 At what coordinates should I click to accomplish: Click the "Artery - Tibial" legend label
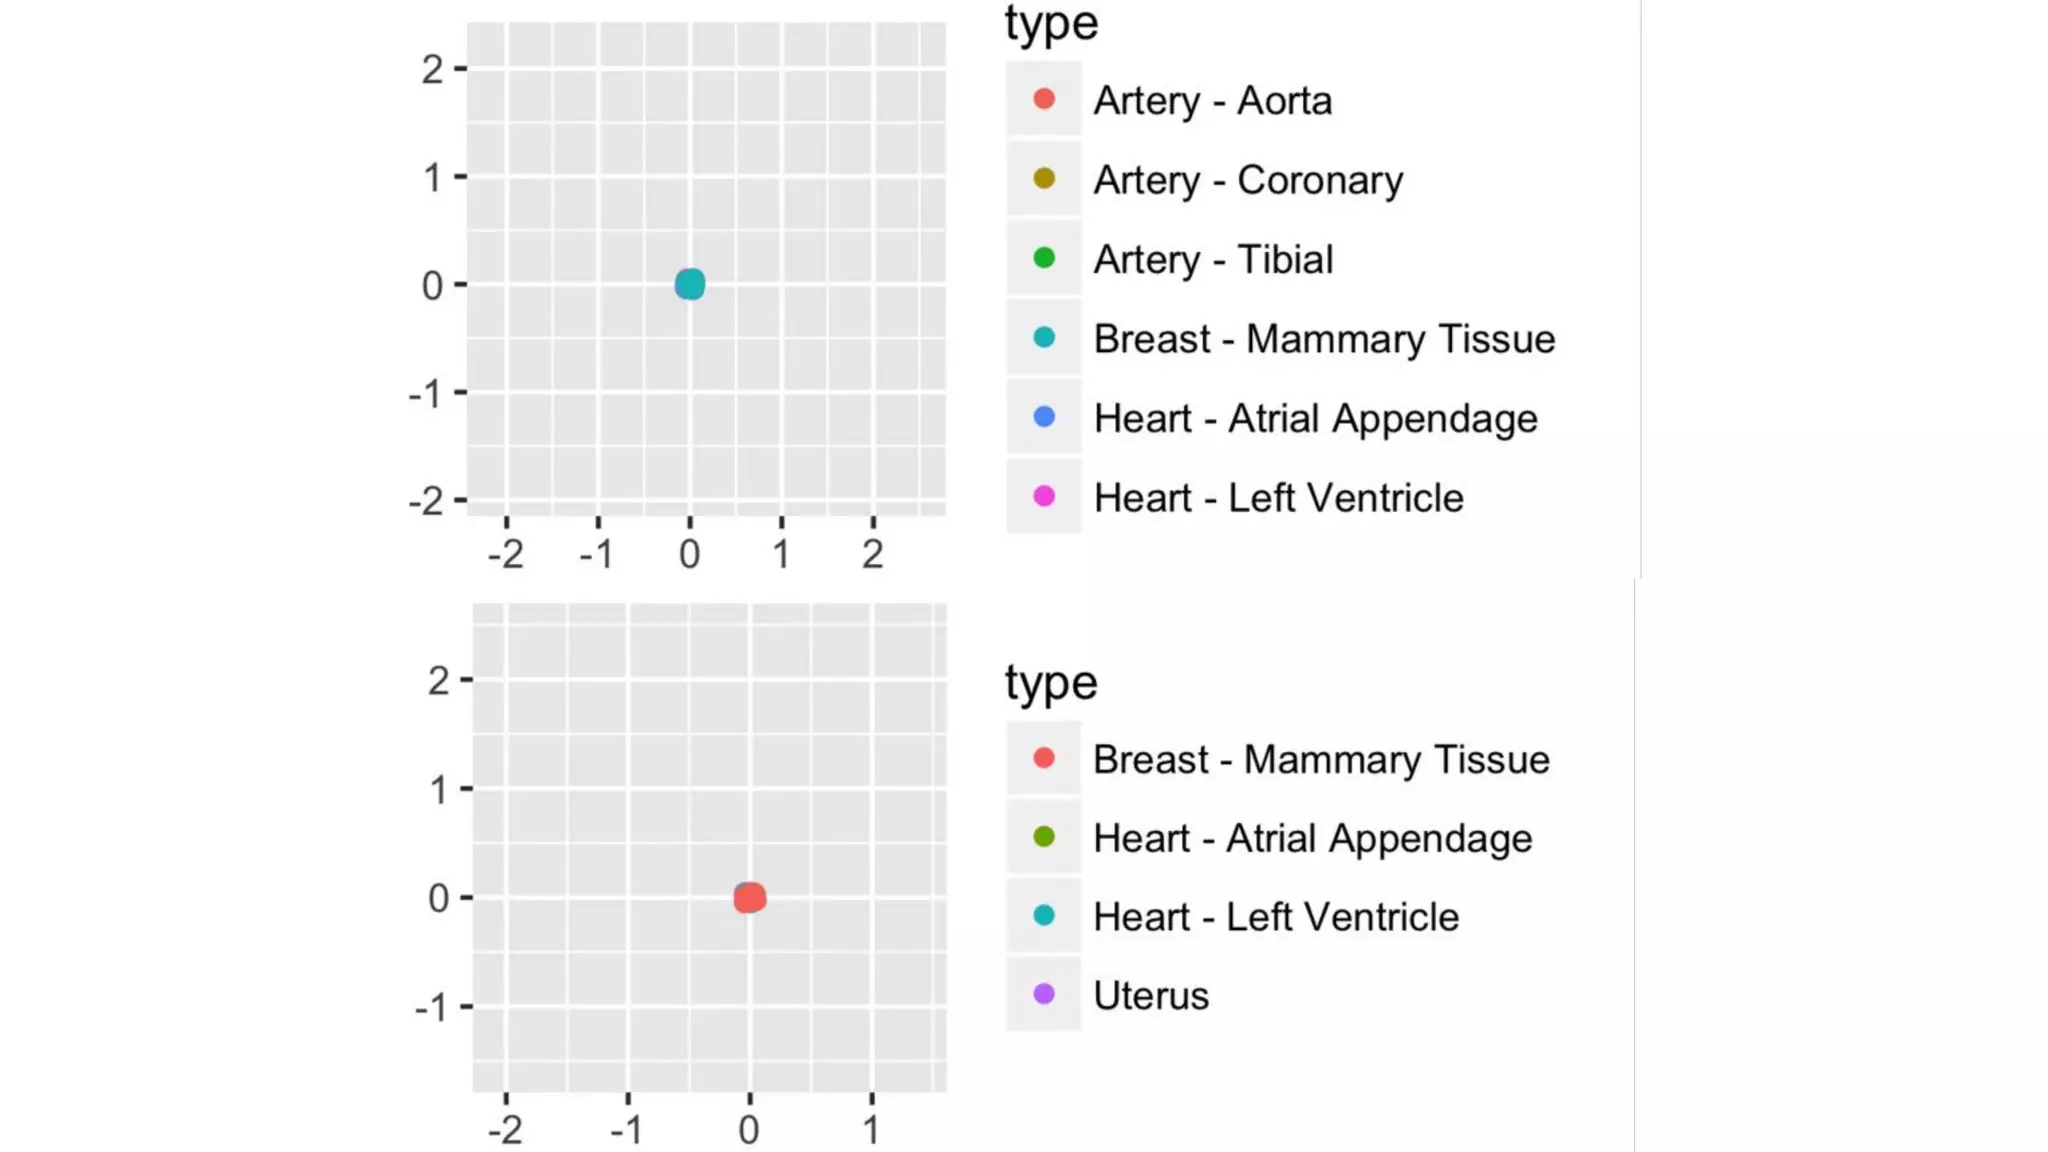pos(1213,260)
